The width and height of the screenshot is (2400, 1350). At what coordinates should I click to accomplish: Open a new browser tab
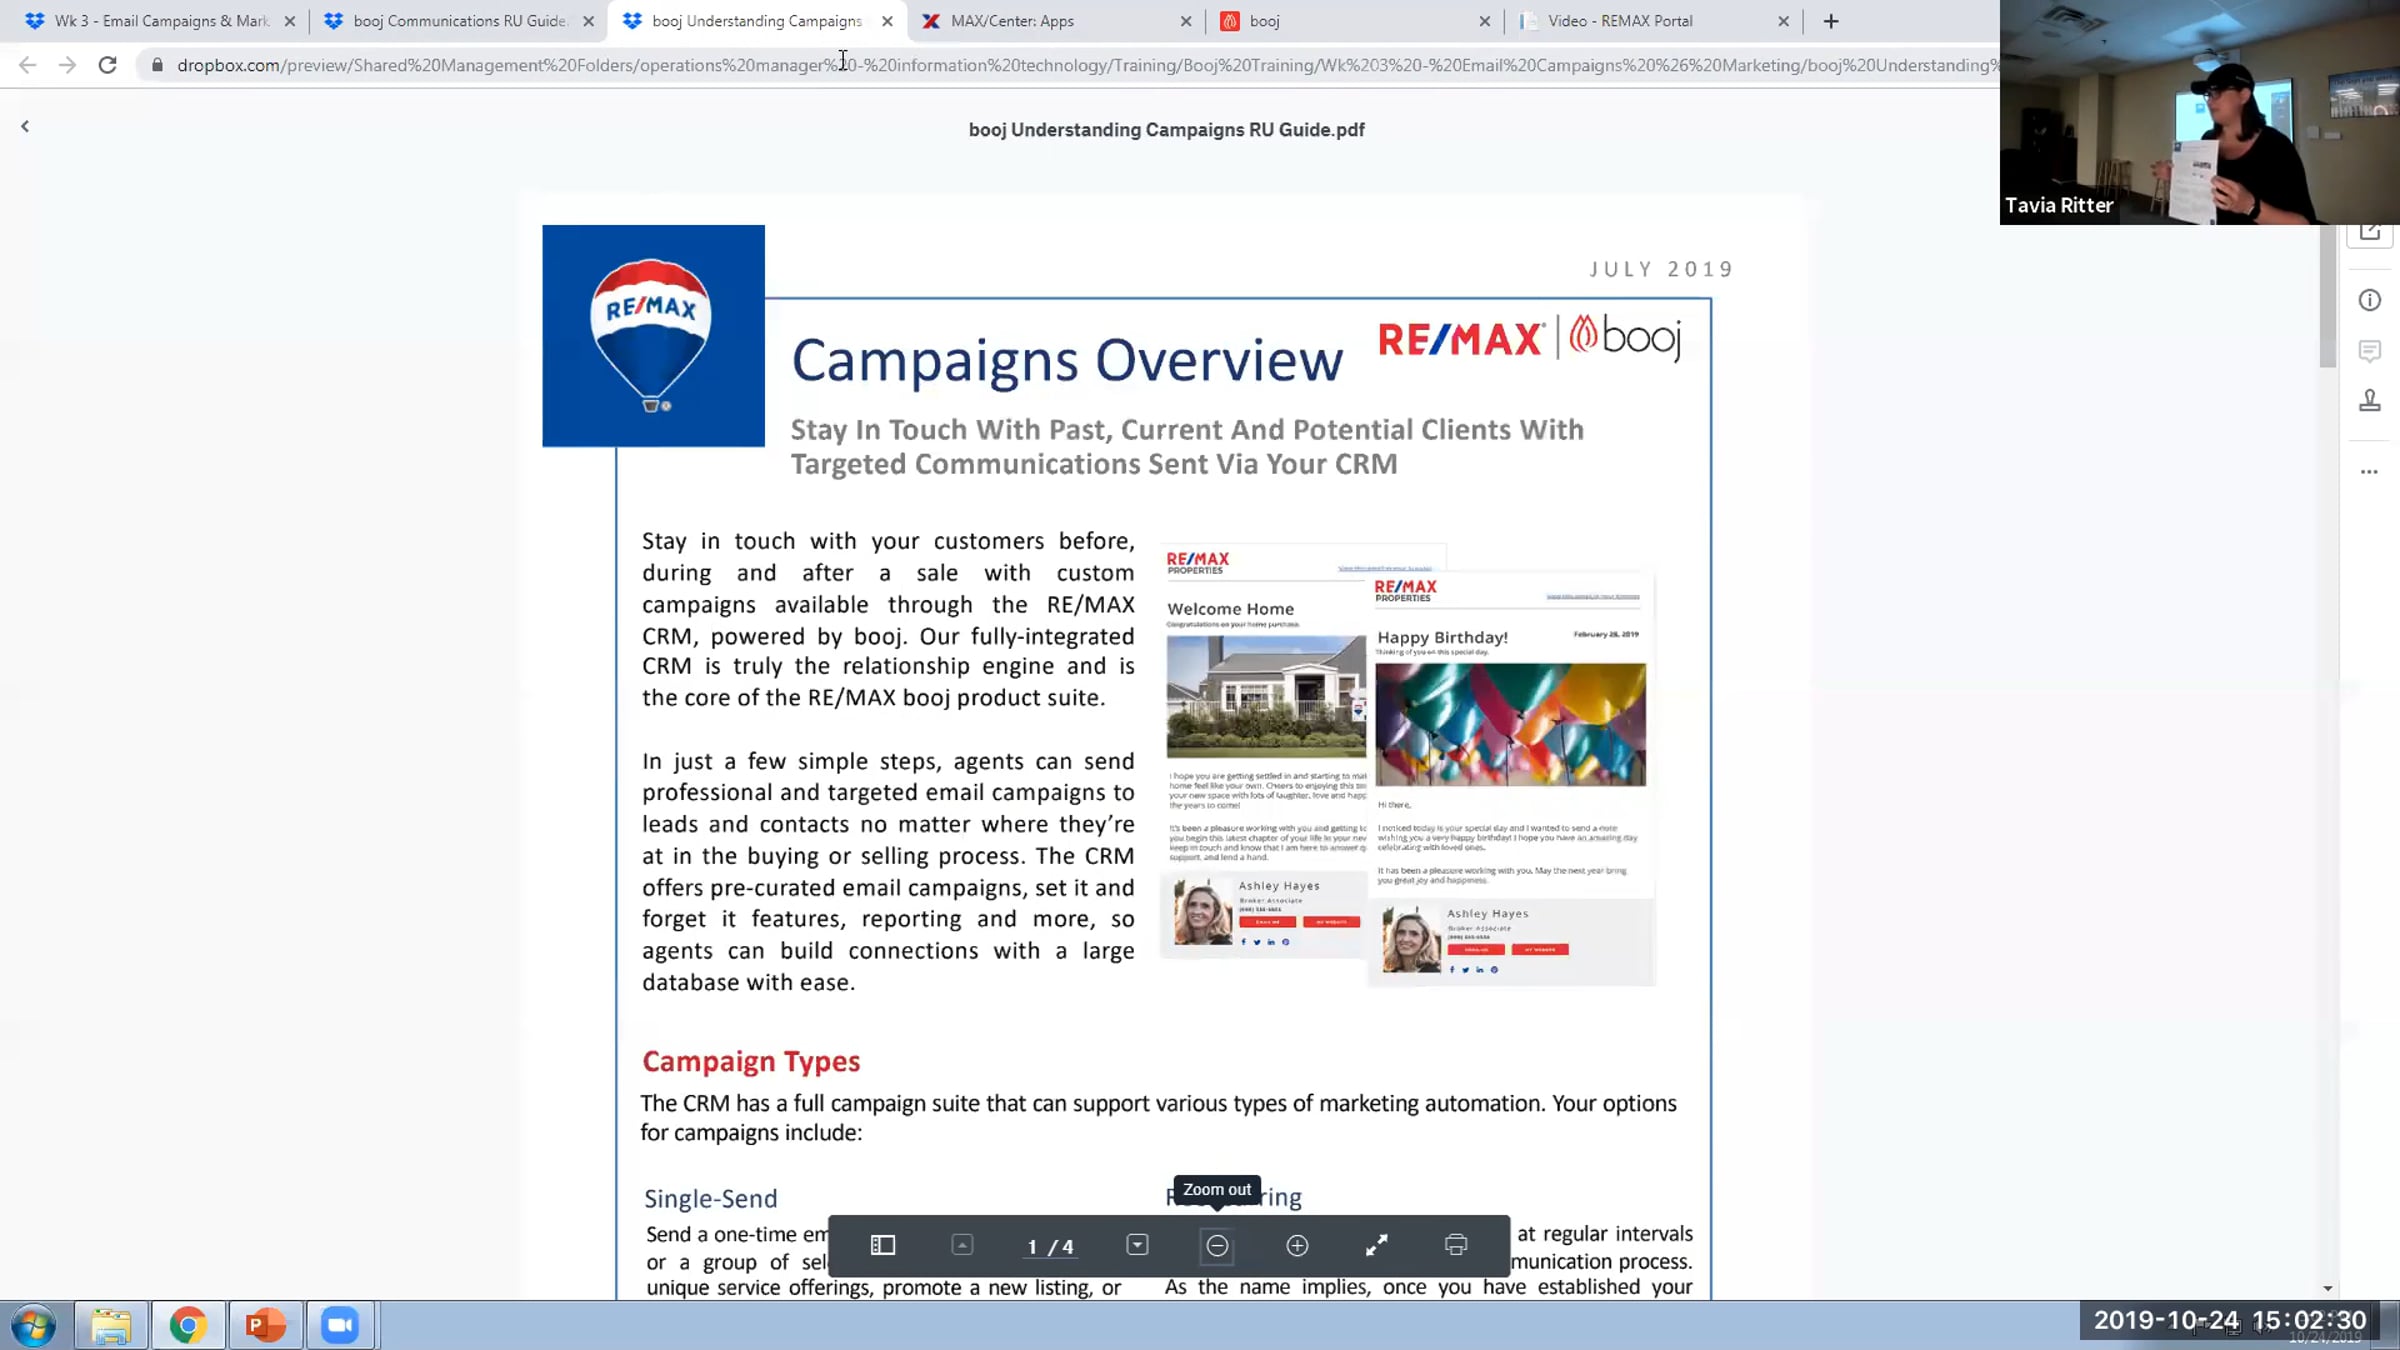point(1831,21)
